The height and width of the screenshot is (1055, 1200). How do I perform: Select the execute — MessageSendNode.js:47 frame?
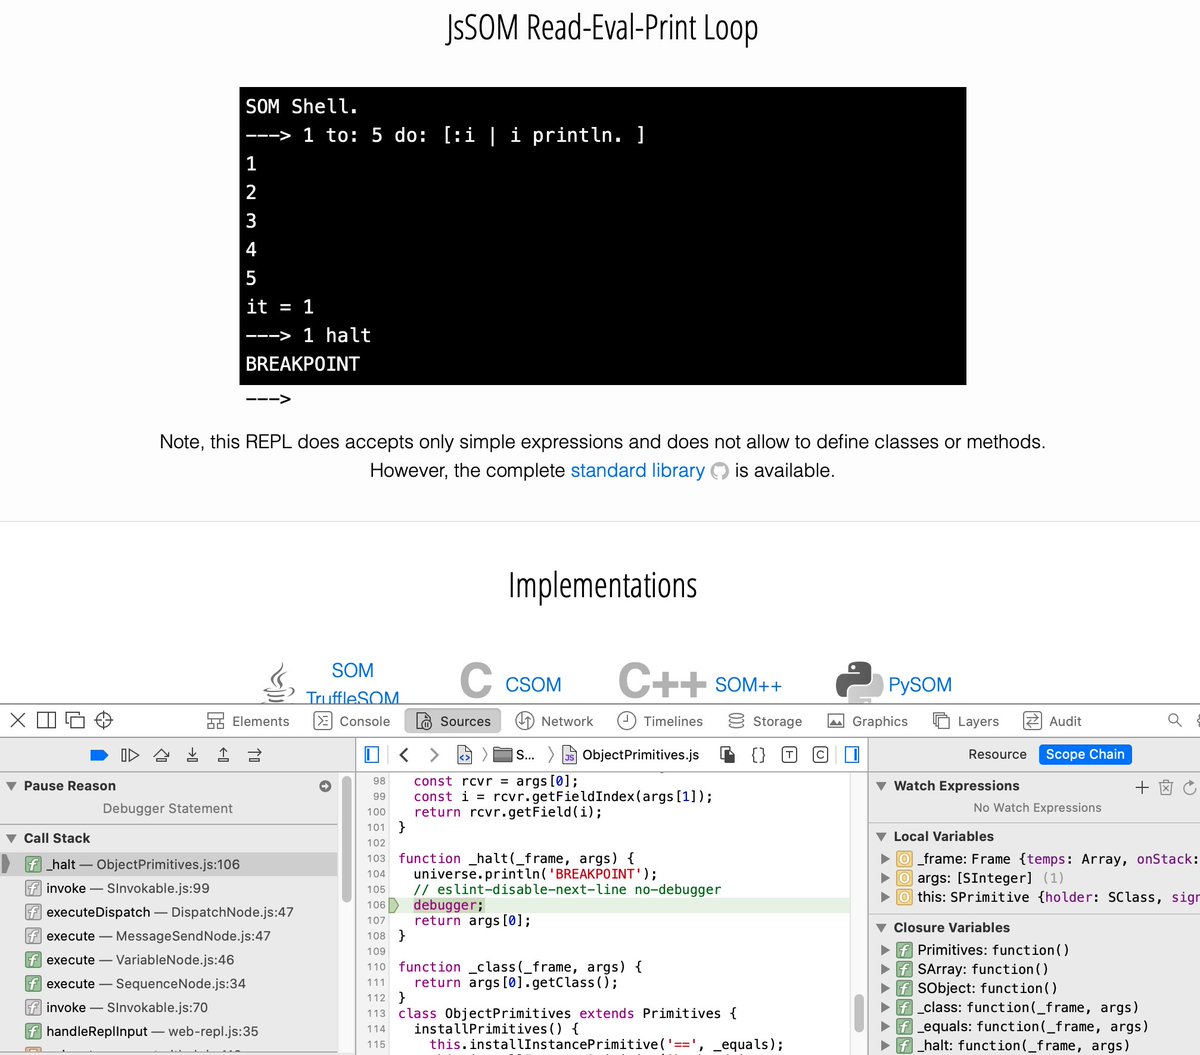point(170,936)
